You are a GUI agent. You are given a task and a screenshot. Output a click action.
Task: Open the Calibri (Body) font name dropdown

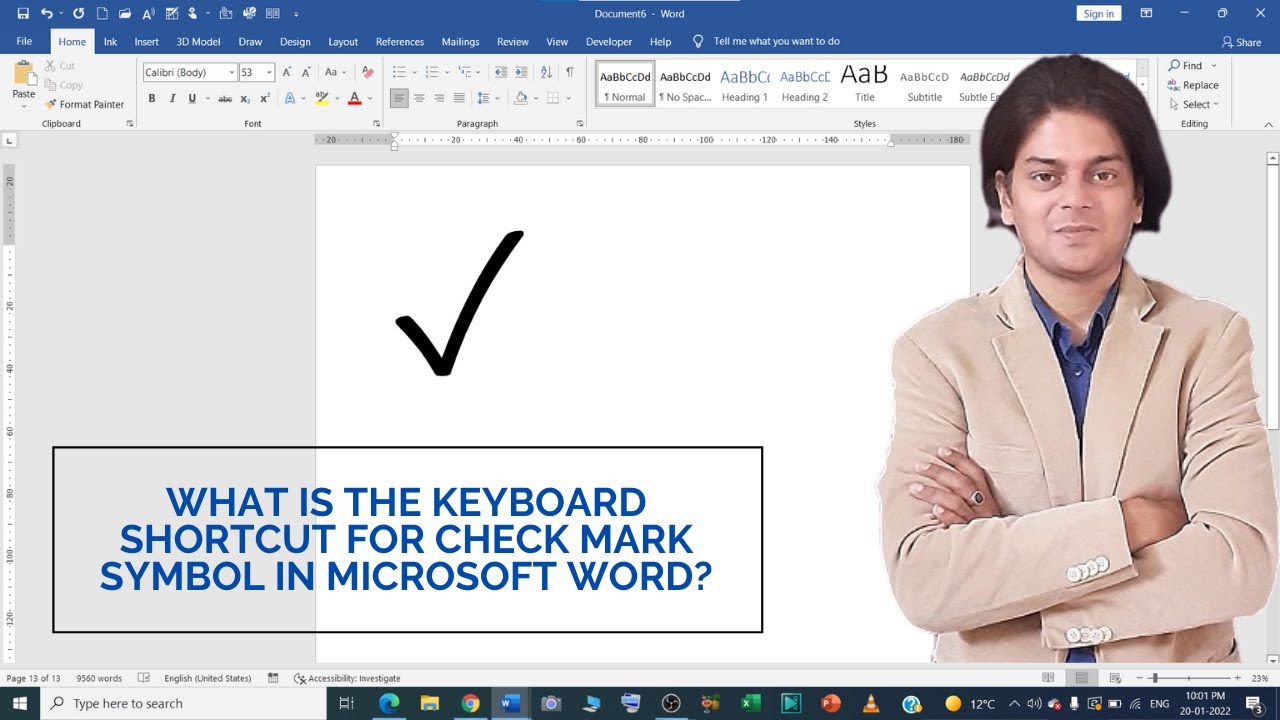[232, 72]
